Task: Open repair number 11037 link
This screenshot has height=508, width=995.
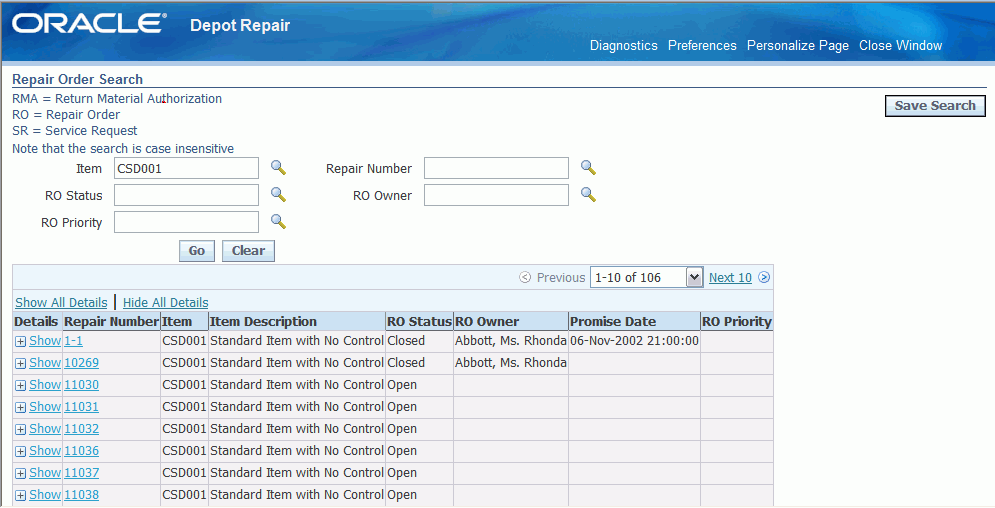Action: click(81, 472)
